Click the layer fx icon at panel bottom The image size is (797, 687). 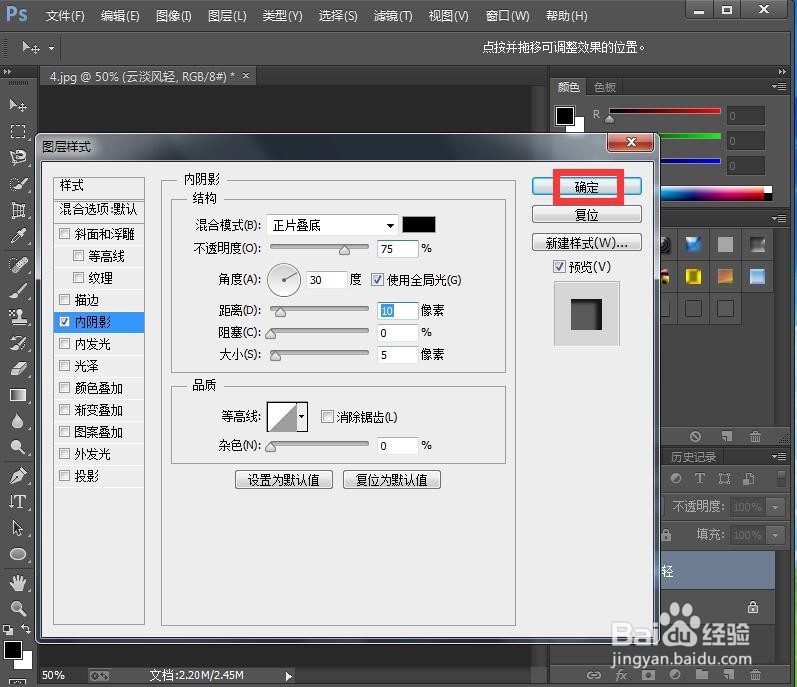point(621,675)
